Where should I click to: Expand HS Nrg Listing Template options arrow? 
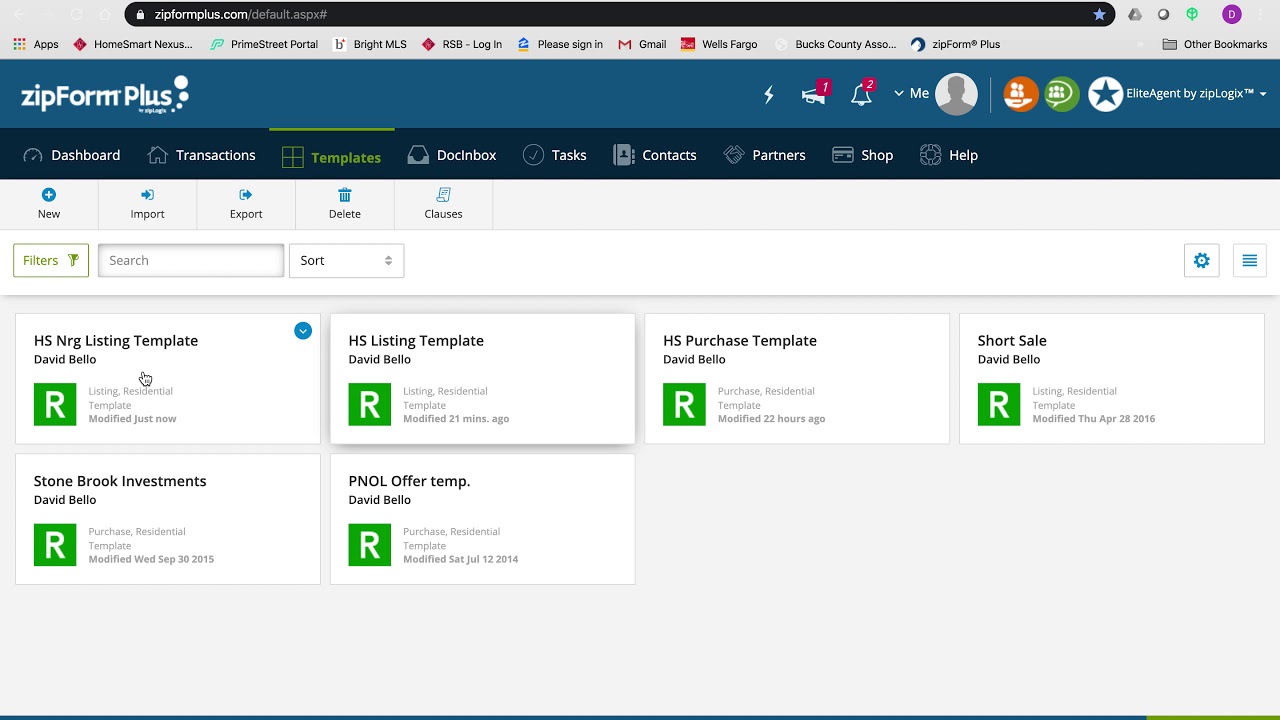303,331
